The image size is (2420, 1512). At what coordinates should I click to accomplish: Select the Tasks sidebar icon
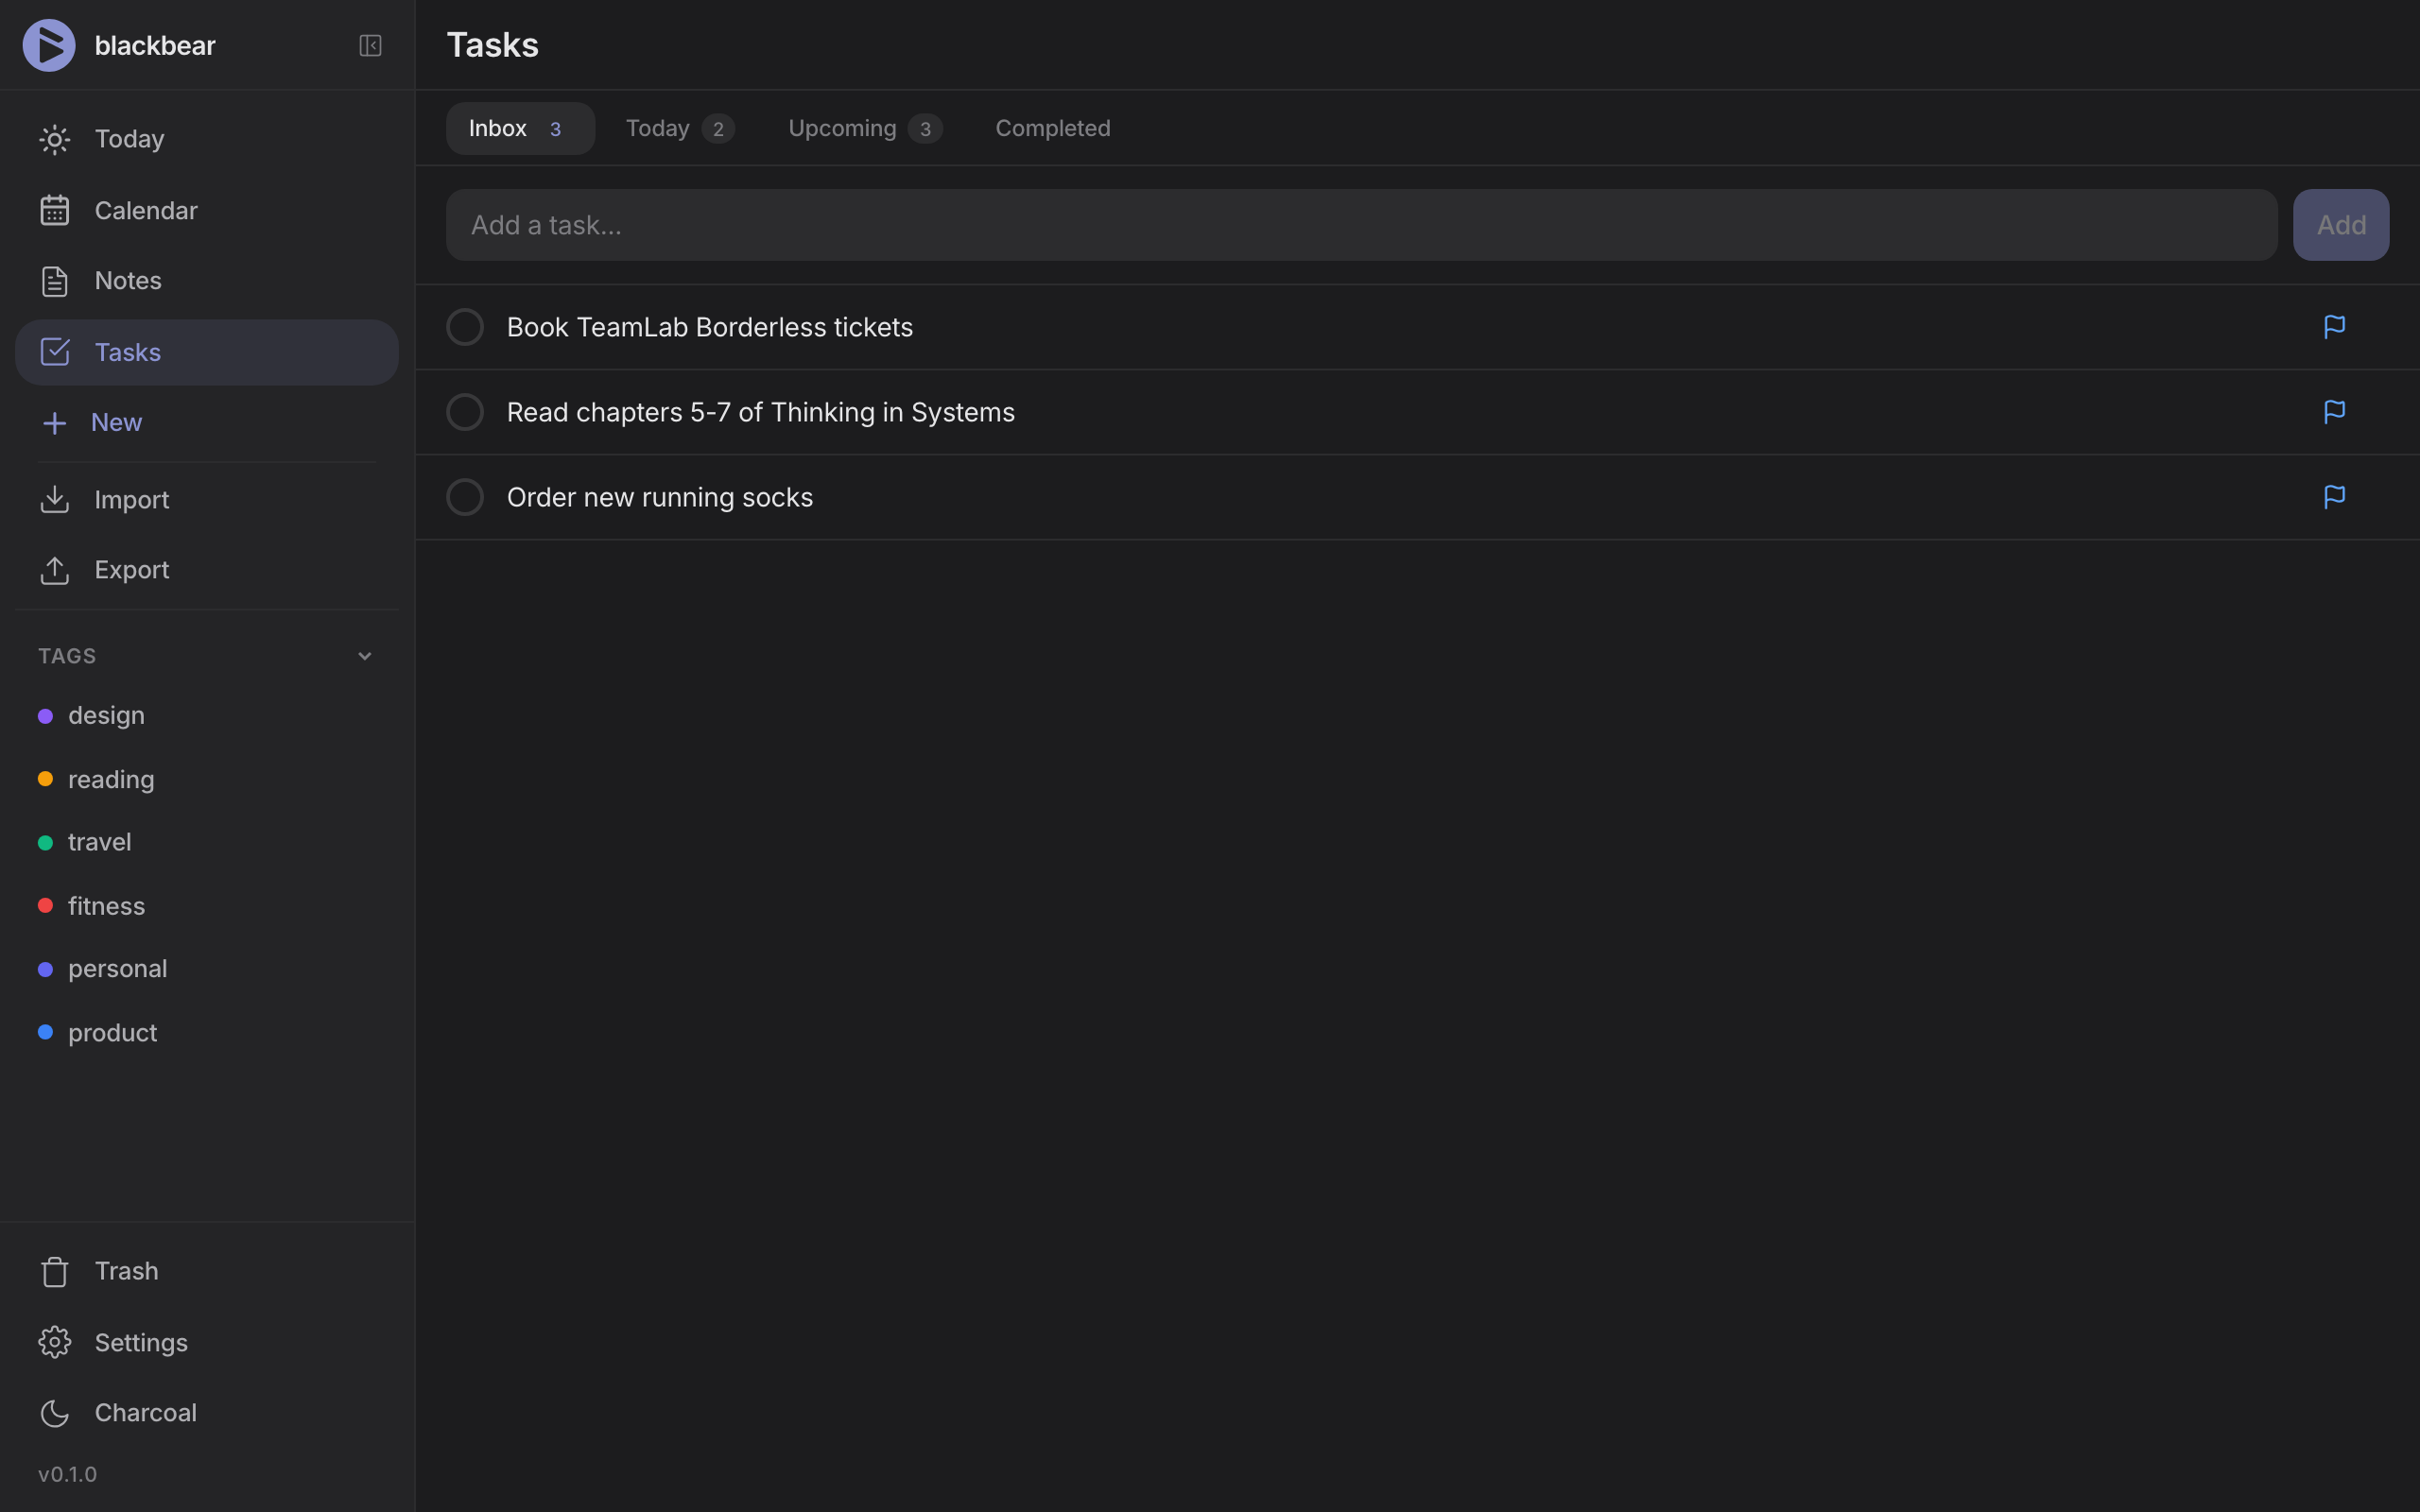coord(54,351)
